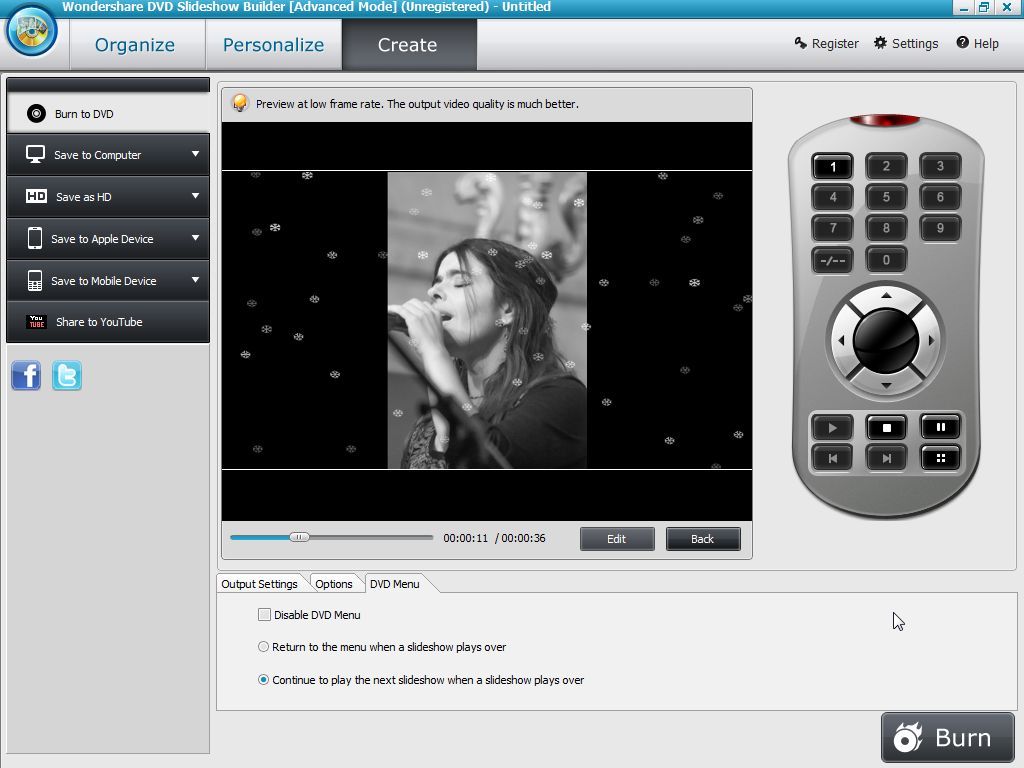The image size is (1024, 768).
Task: Click the remote DVD menu grid button
Action: pos(940,458)
